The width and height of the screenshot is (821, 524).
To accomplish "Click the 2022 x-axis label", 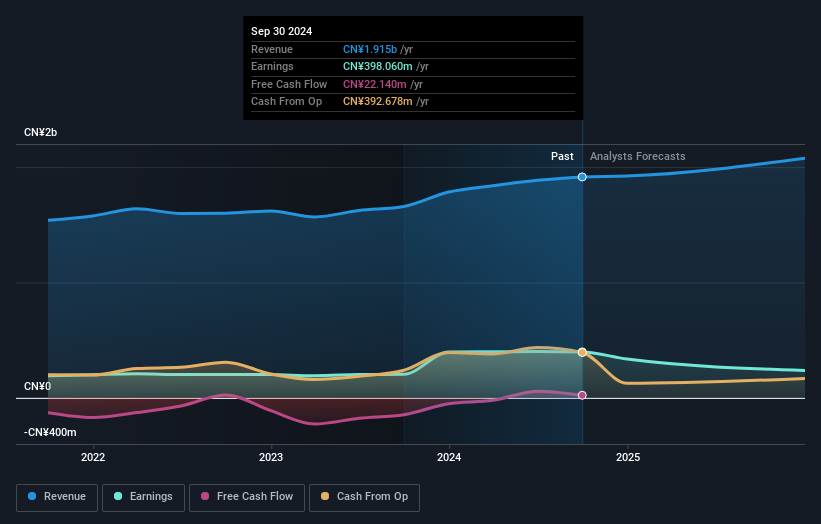I will 93,457.
